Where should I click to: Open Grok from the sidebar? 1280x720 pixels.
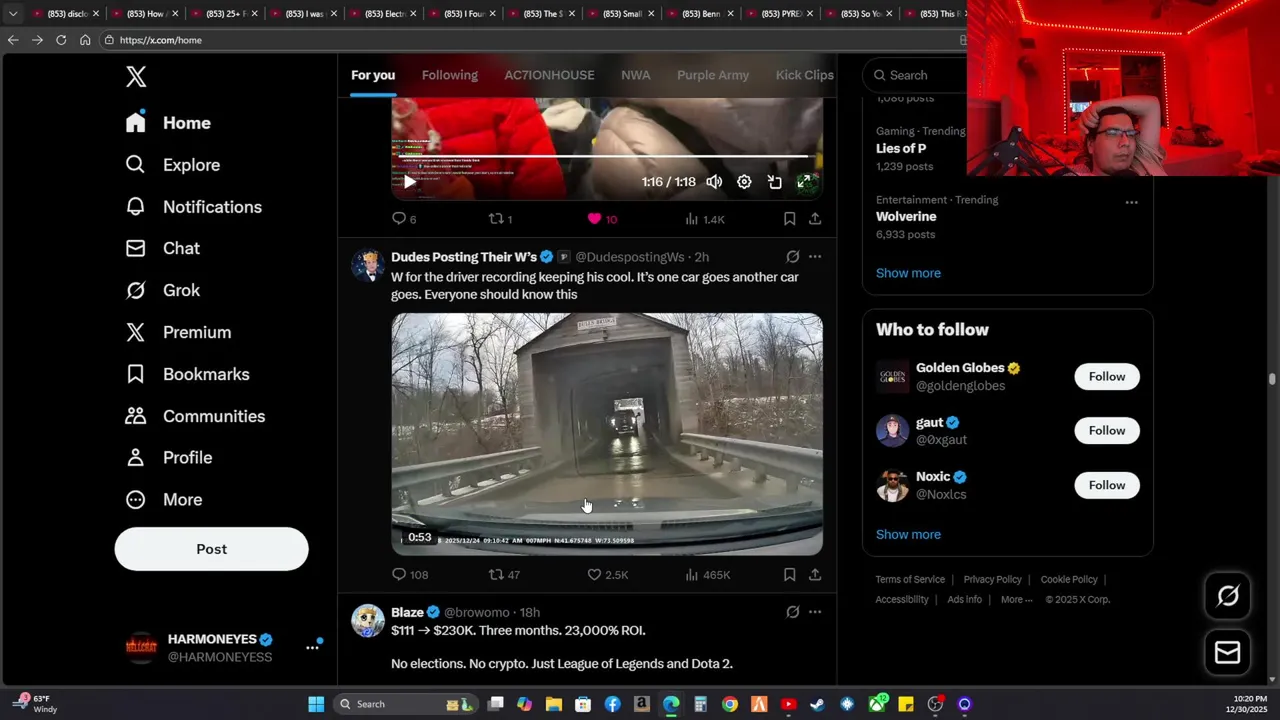162,290
